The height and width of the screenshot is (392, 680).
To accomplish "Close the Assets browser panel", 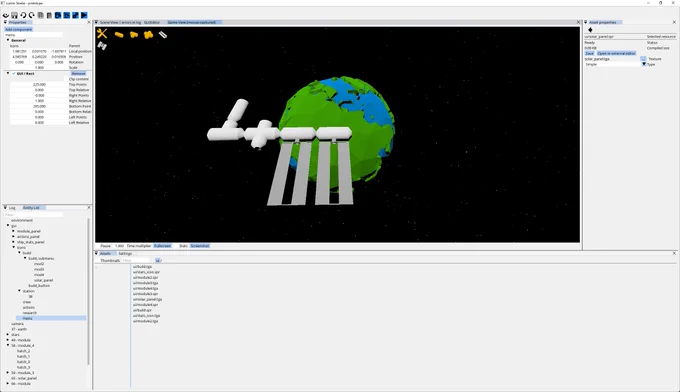I will (674, 253).
